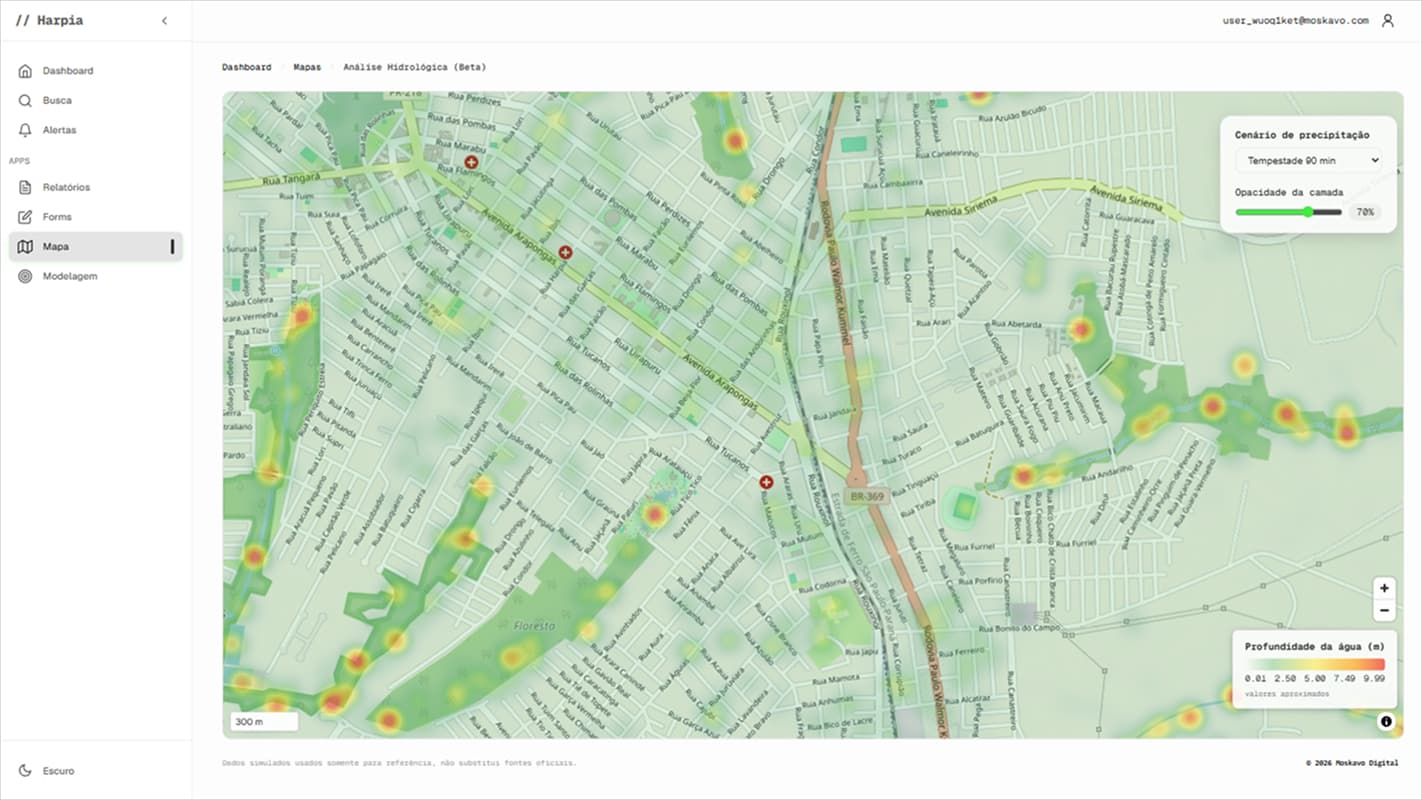Click the 300 m scale indicator
This screenshot has width=1422, height=800.
point(264,721)
